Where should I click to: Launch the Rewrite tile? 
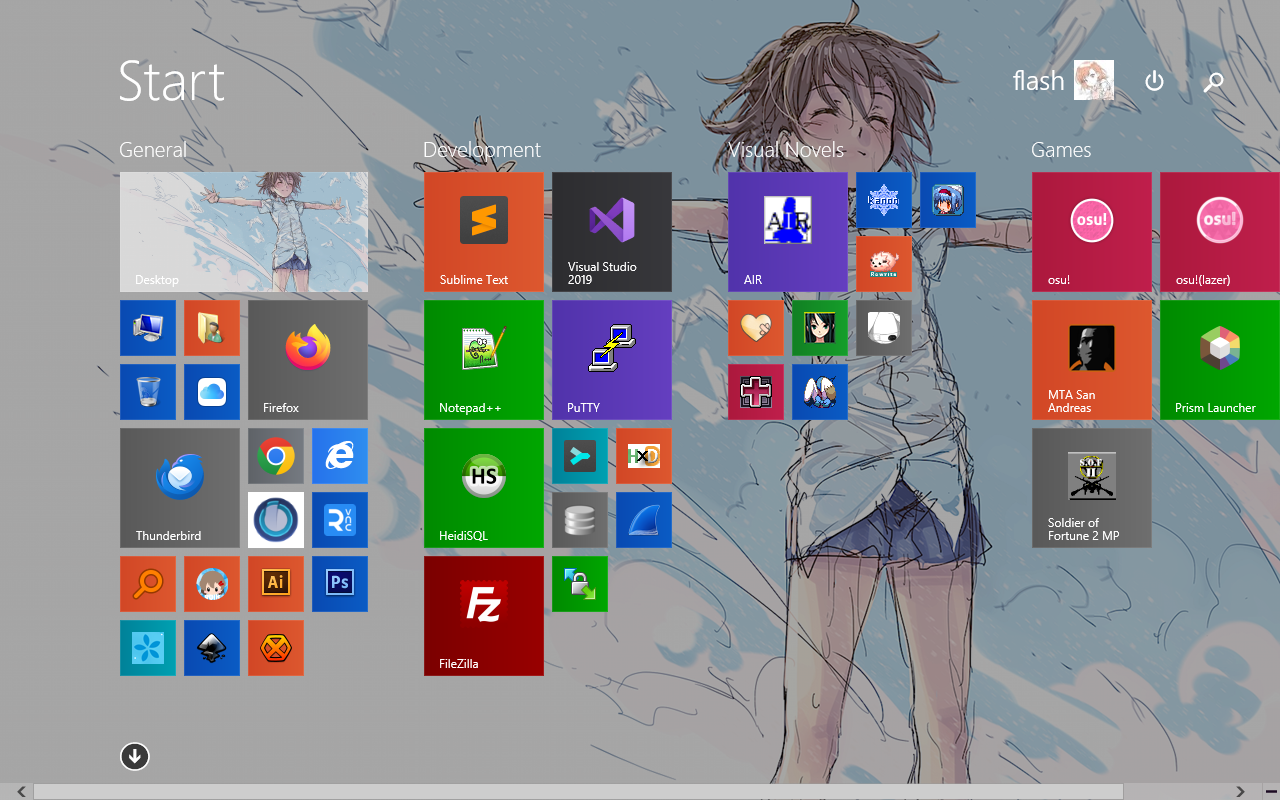pos(884,264)
